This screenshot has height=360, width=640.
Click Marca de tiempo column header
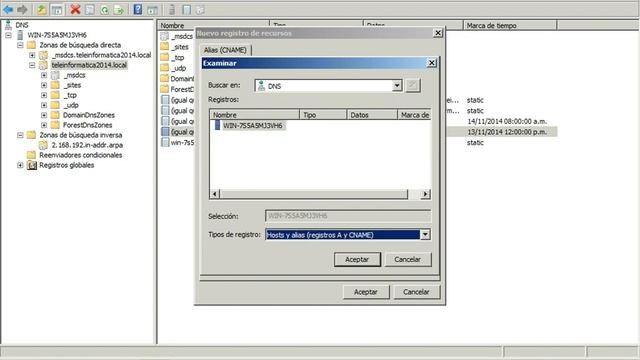pos(510,25)
